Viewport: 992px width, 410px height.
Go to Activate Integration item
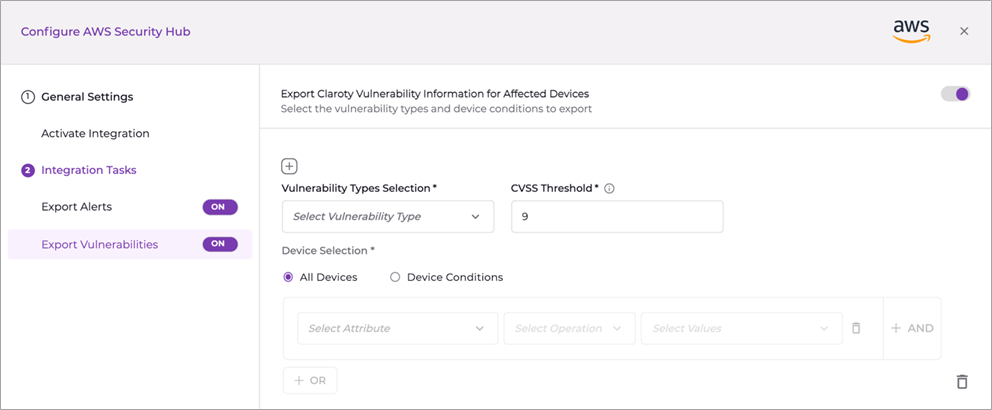pos(96,134)
